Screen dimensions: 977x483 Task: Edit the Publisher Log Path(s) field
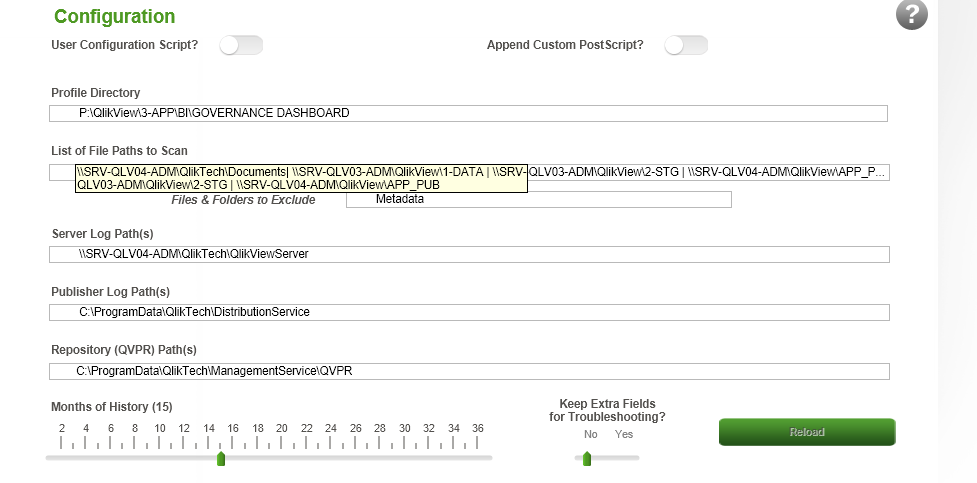click(468, 312)
